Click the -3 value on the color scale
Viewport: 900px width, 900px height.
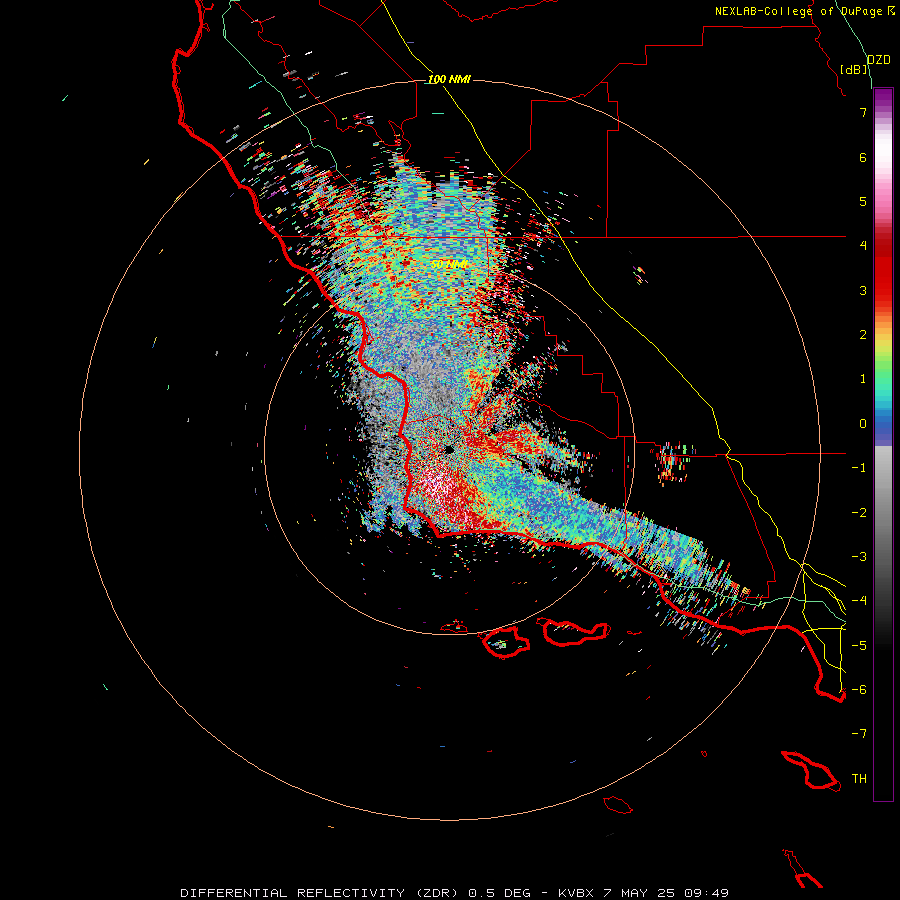(x=859, y=557)
